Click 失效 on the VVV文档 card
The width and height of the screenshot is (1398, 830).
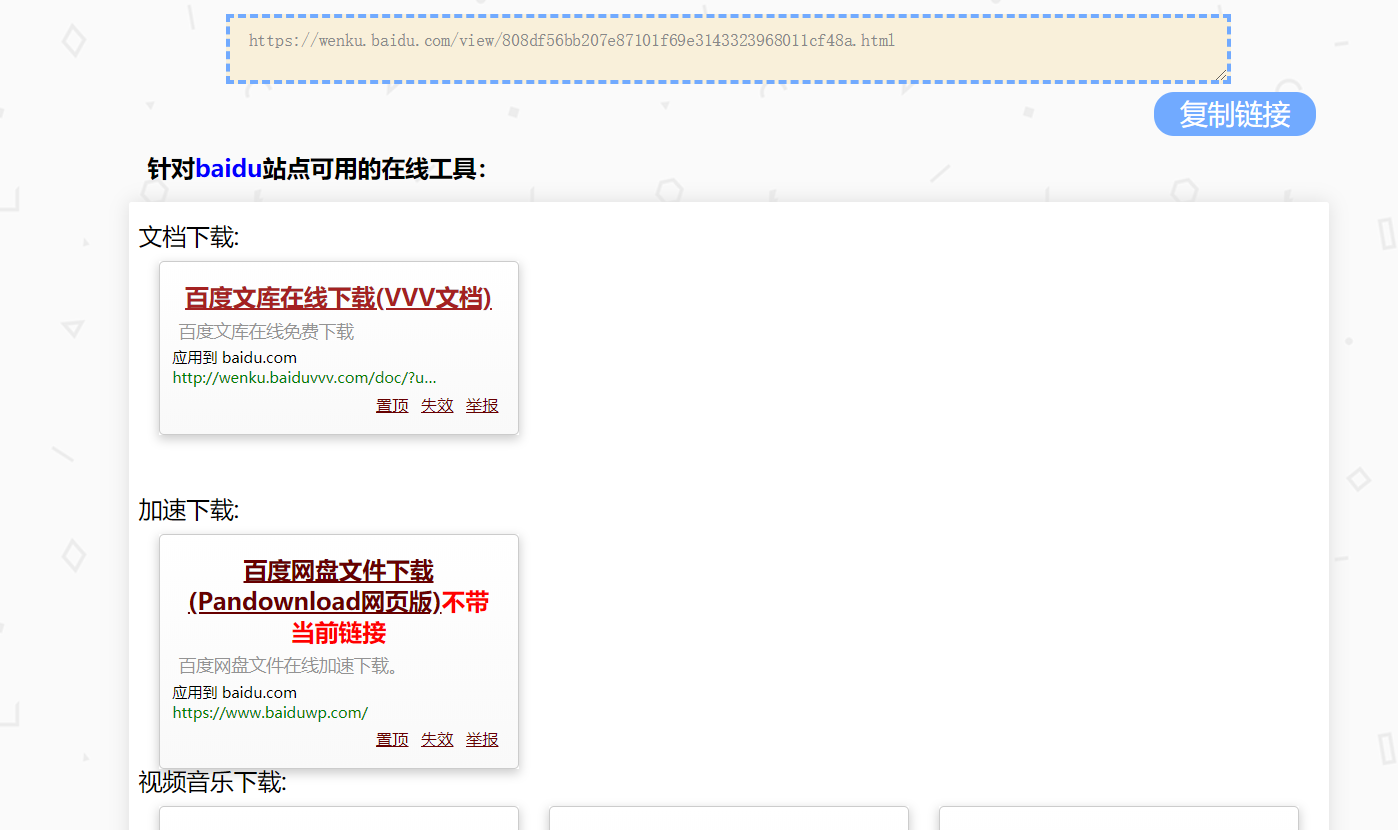pos(437,405)
